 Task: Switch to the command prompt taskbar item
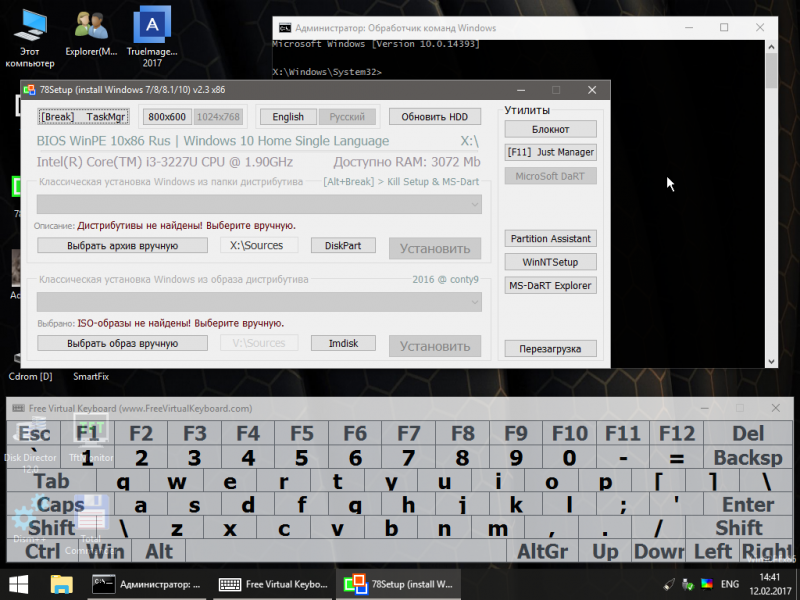(146, 585)
